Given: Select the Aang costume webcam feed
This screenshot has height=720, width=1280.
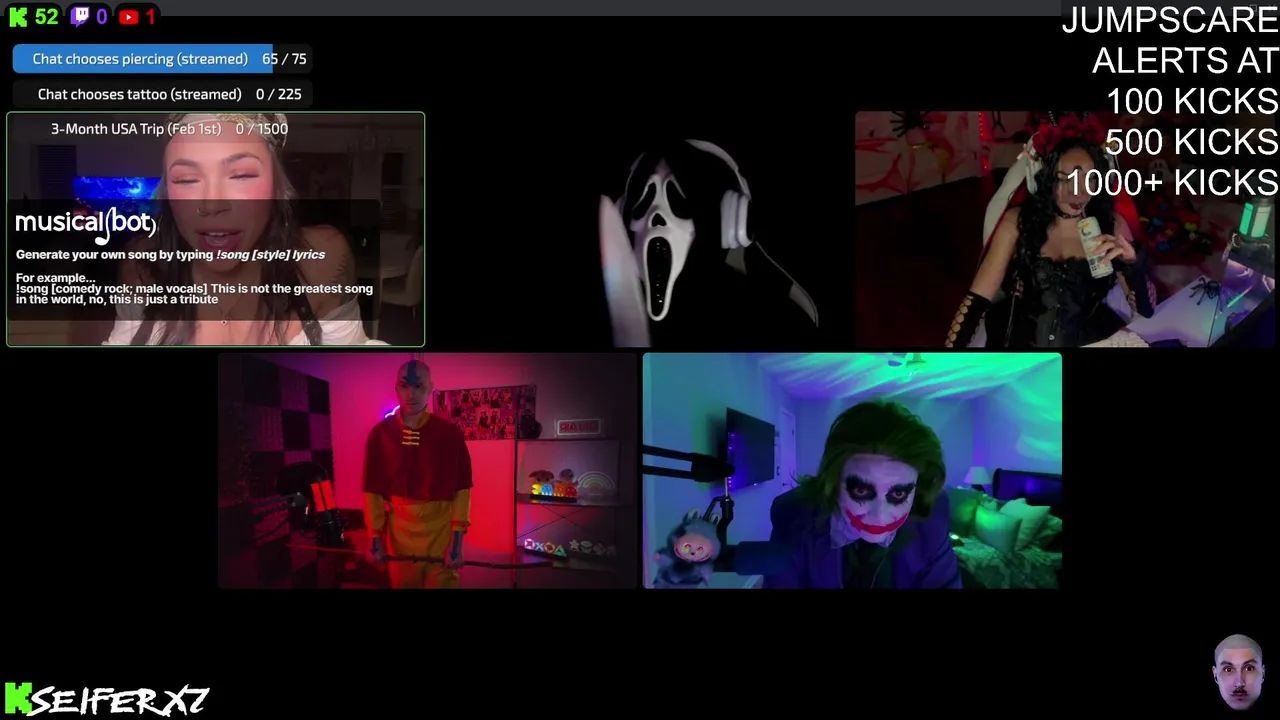Looking at the screenshot, I should (427, 471).
